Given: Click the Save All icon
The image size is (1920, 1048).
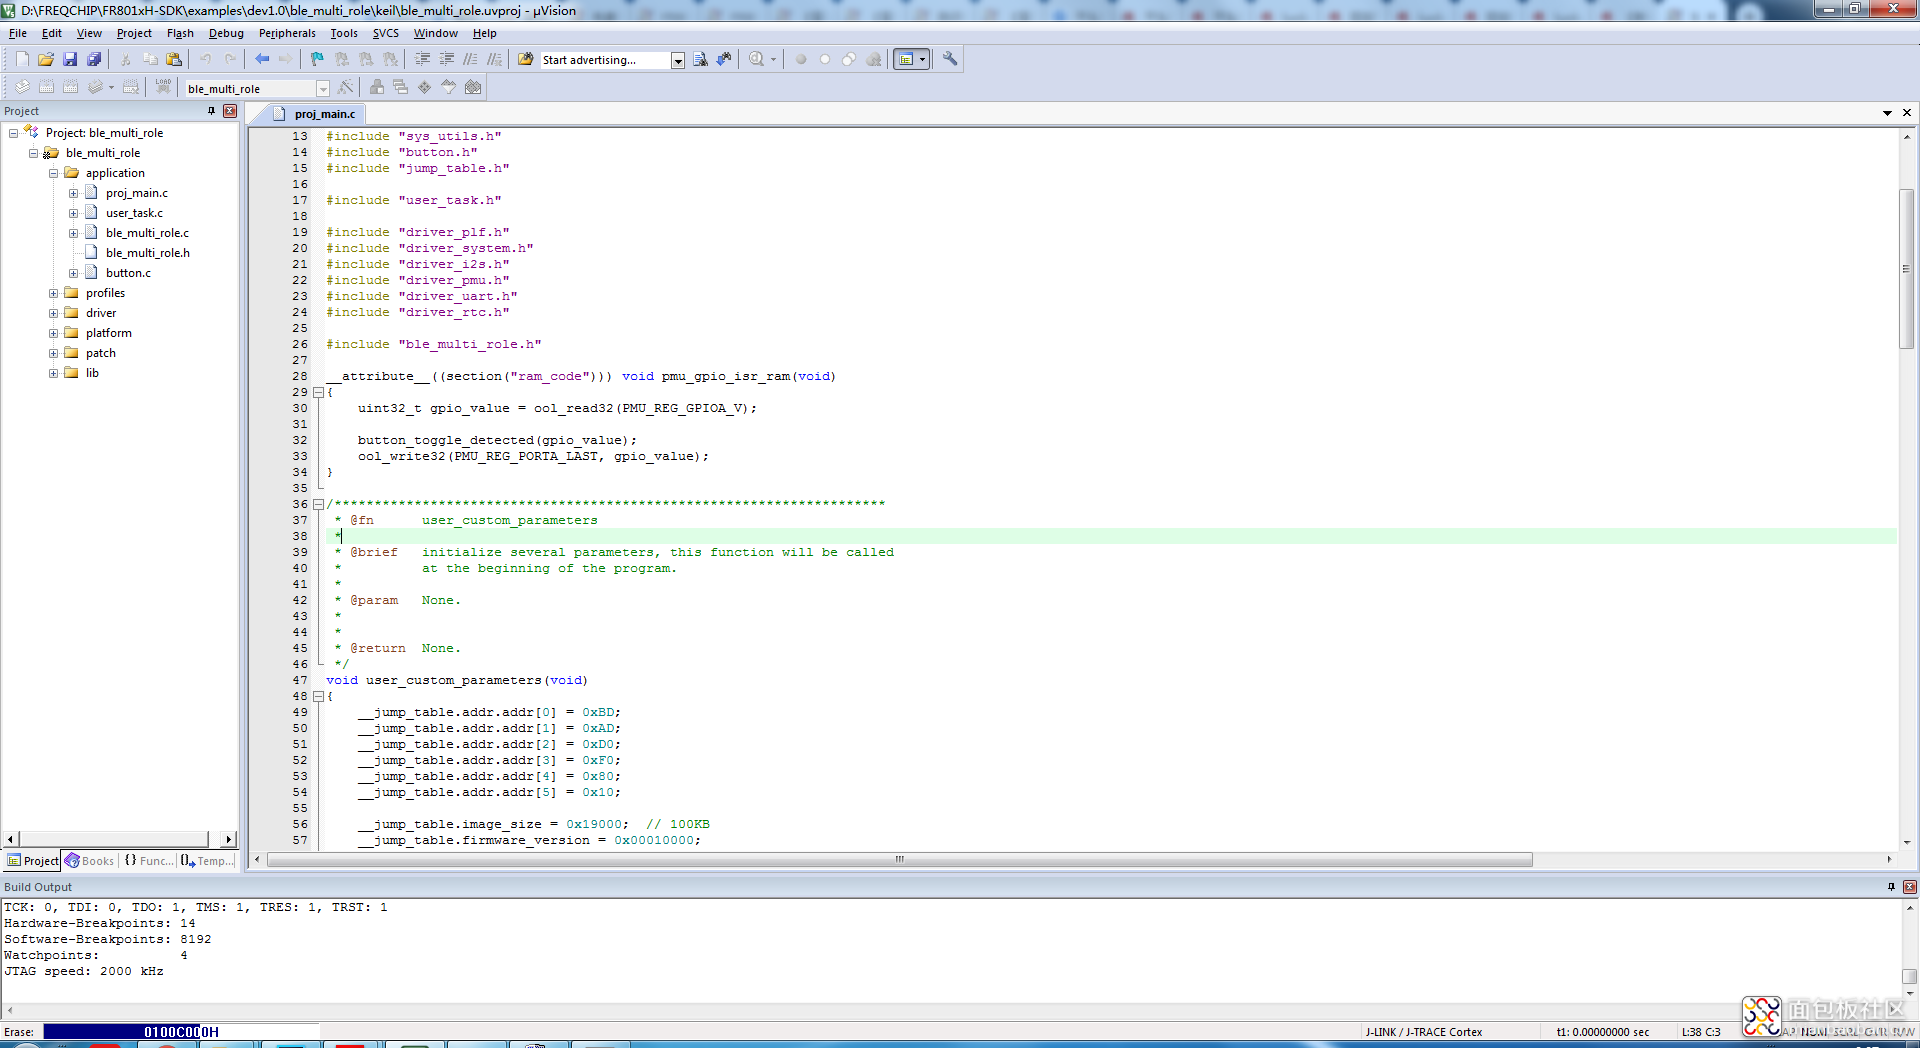Looking at the screenshot, I should point(94,60).
